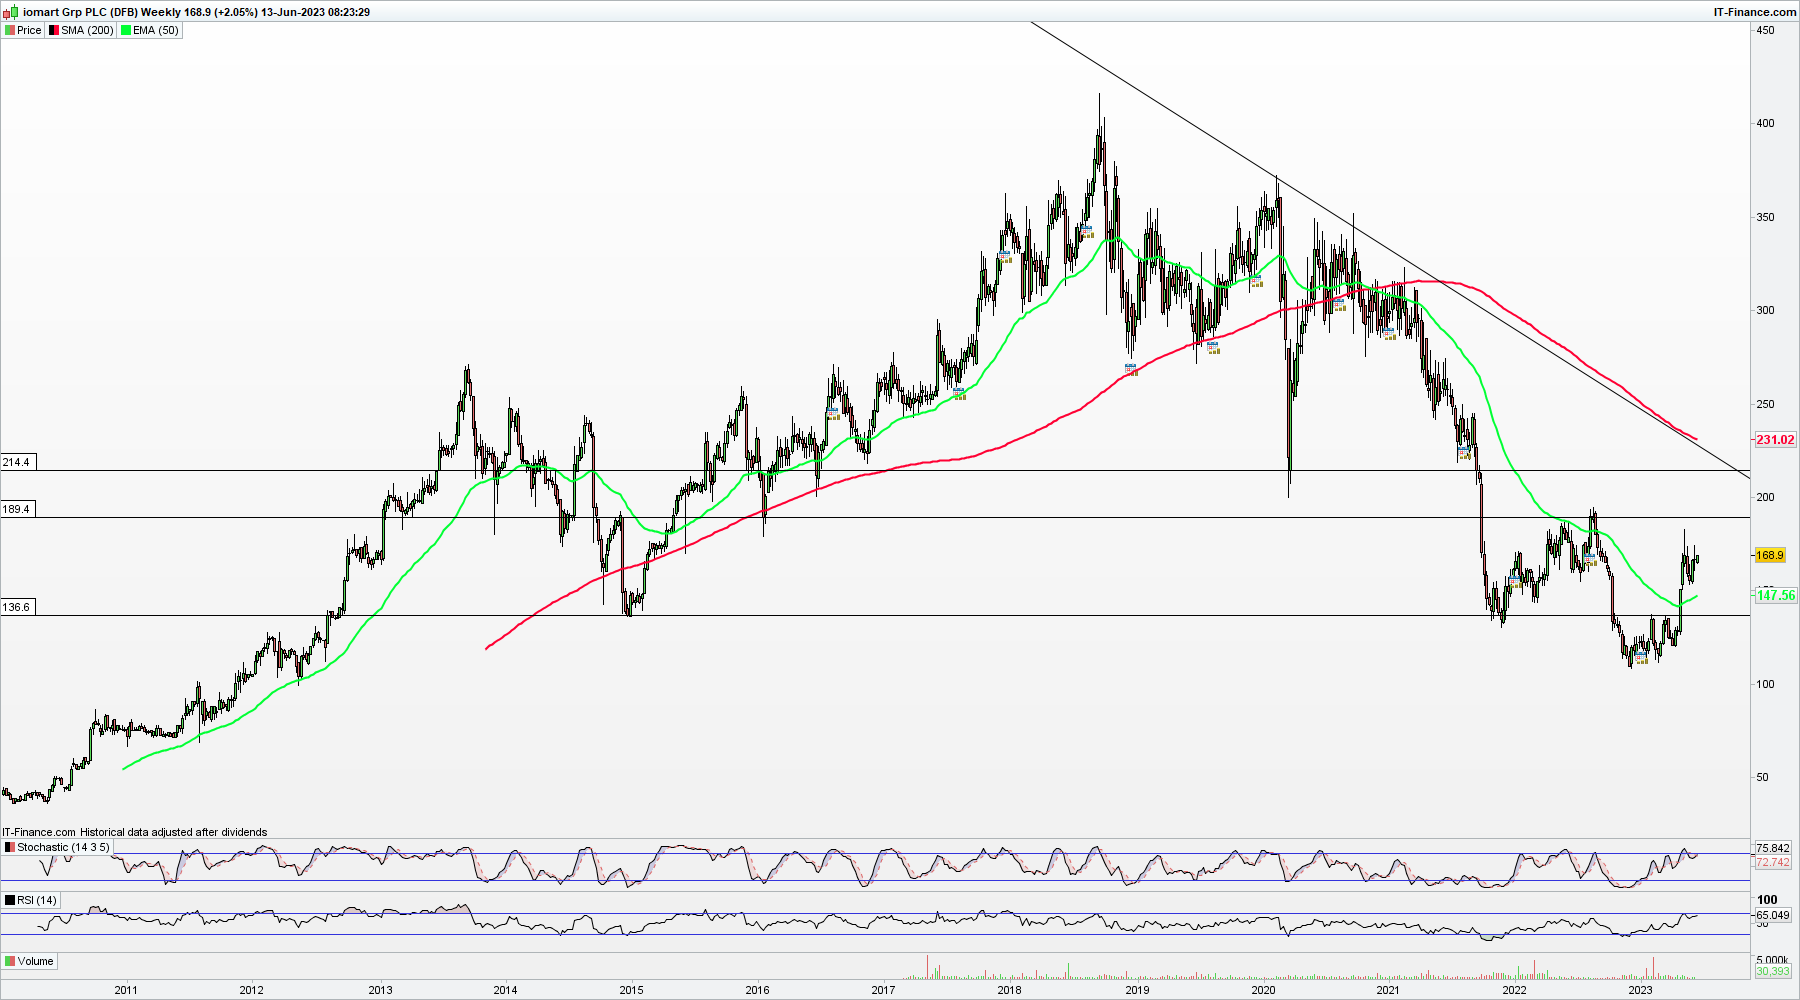
Task: Click the 30,393 volume value tag
Action: click(x=1773, y=971)
